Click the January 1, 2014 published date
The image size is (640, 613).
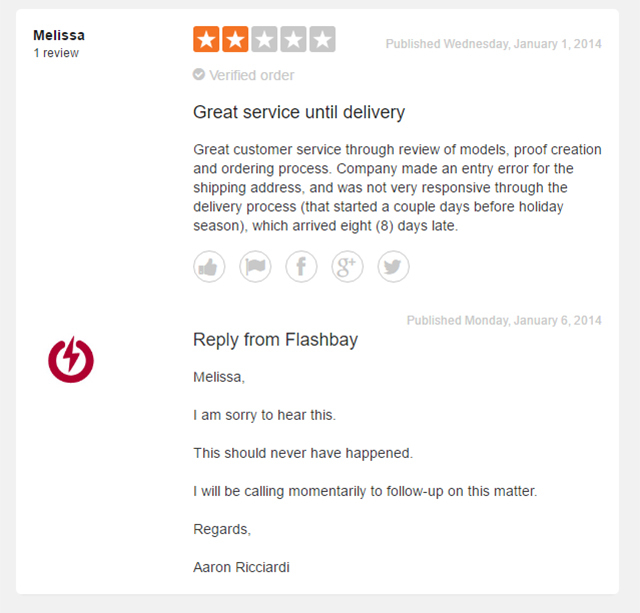pyautogui.click(x=494, y=44)
